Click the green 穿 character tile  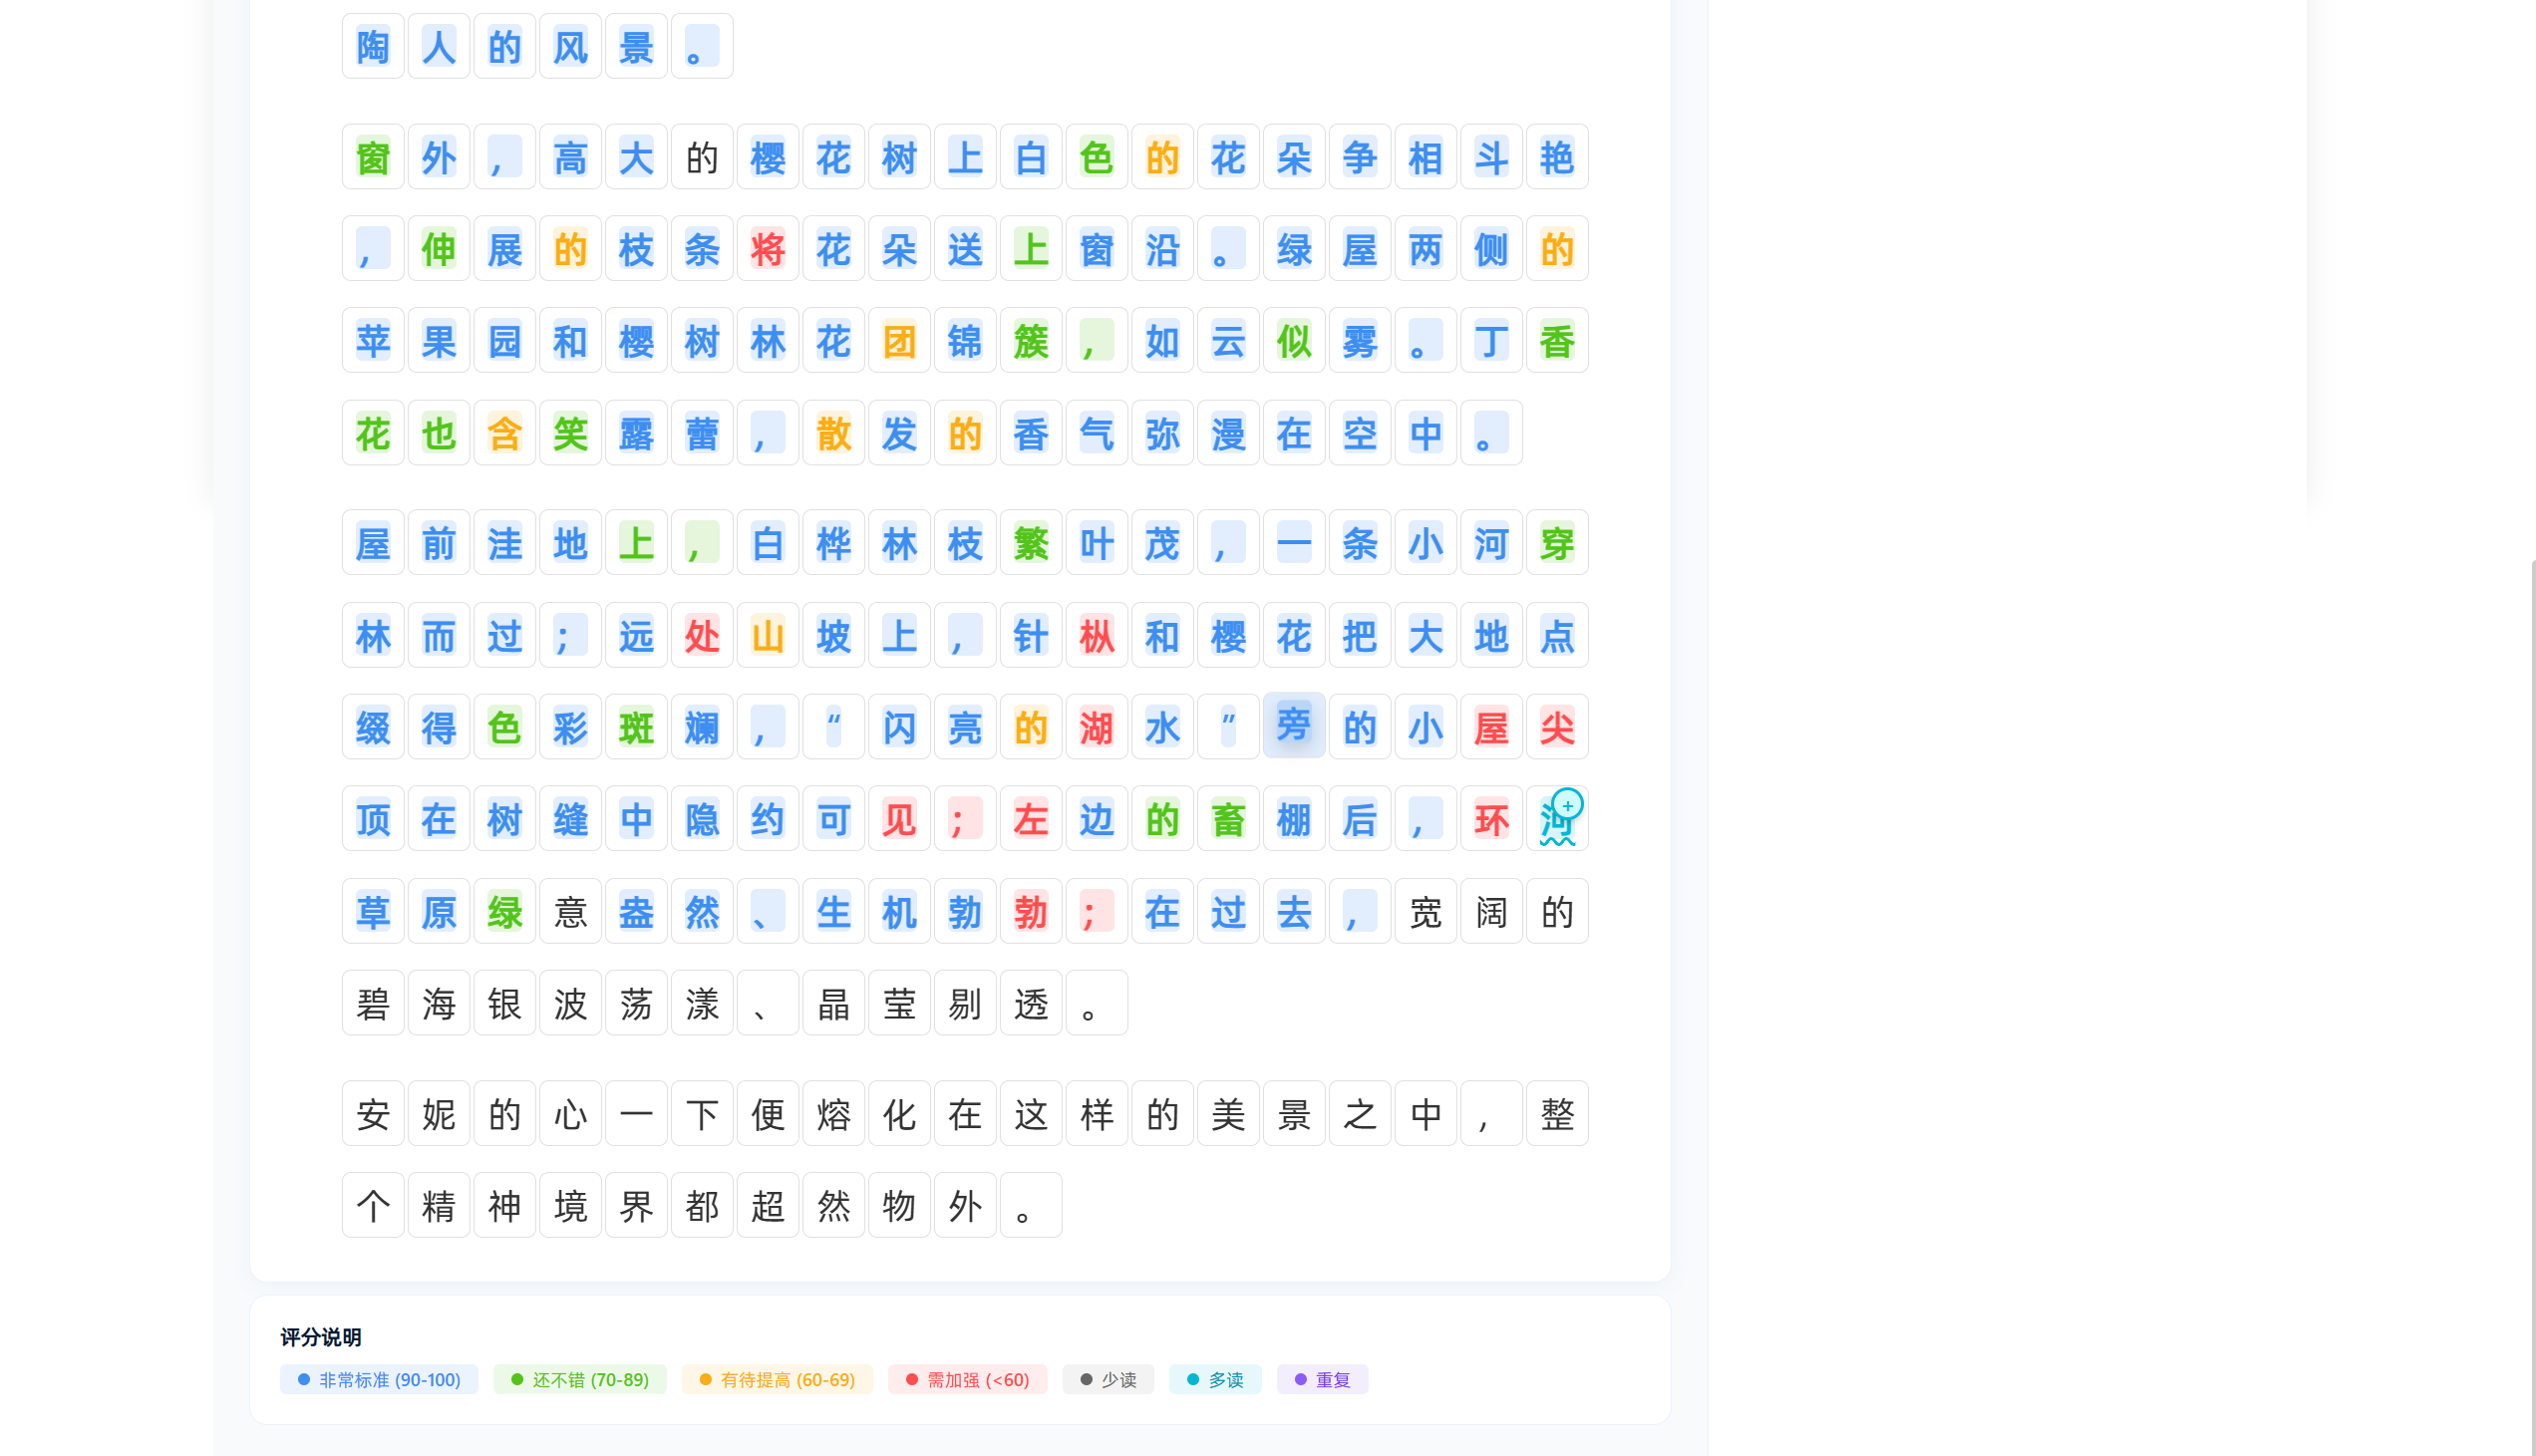pyautogui.click(x=1557, y=543)
